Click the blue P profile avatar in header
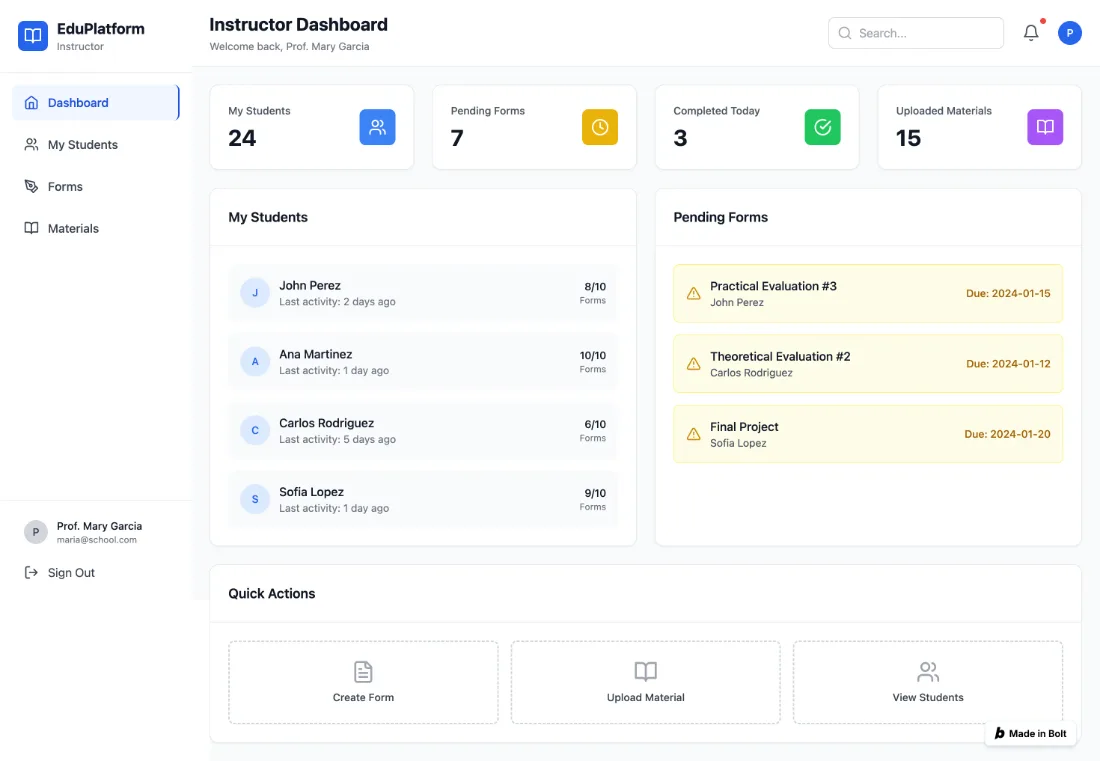This screenshot has width=1100, height=761. click(1069, 33)
